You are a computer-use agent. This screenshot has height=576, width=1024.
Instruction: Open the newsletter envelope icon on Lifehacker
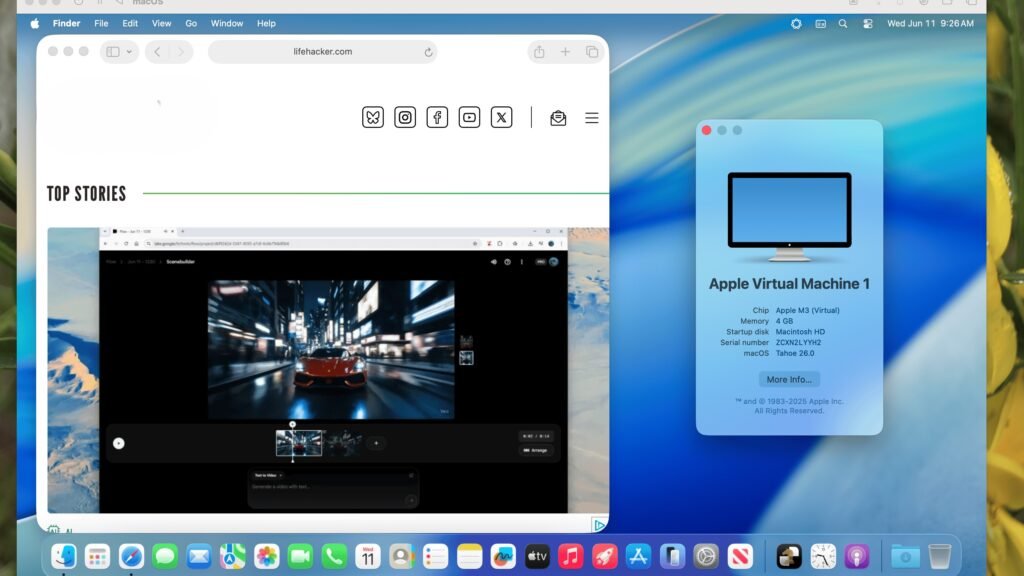pos(557,117)
